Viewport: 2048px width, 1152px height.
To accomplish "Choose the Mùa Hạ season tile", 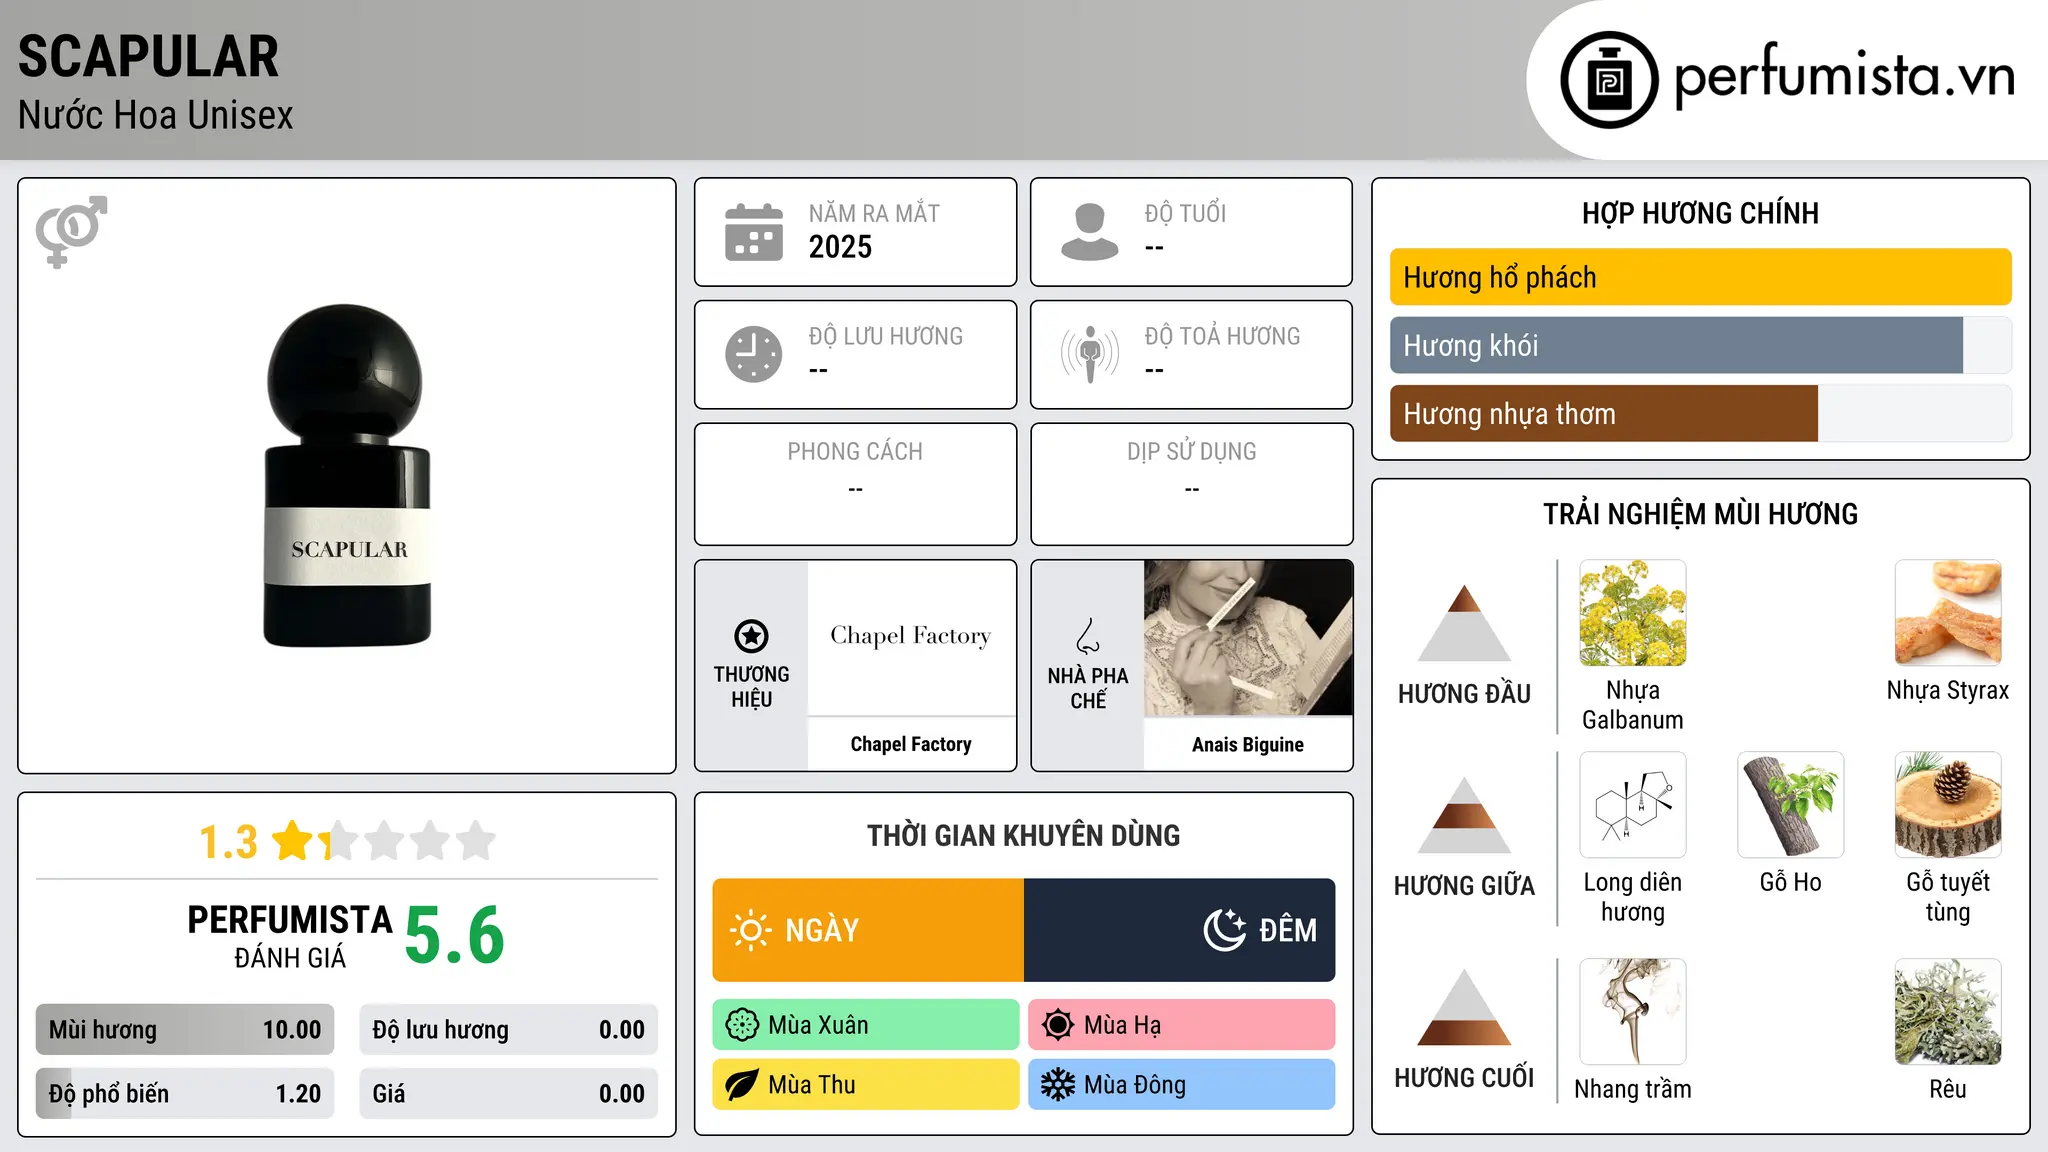I will (1182, 1025).
